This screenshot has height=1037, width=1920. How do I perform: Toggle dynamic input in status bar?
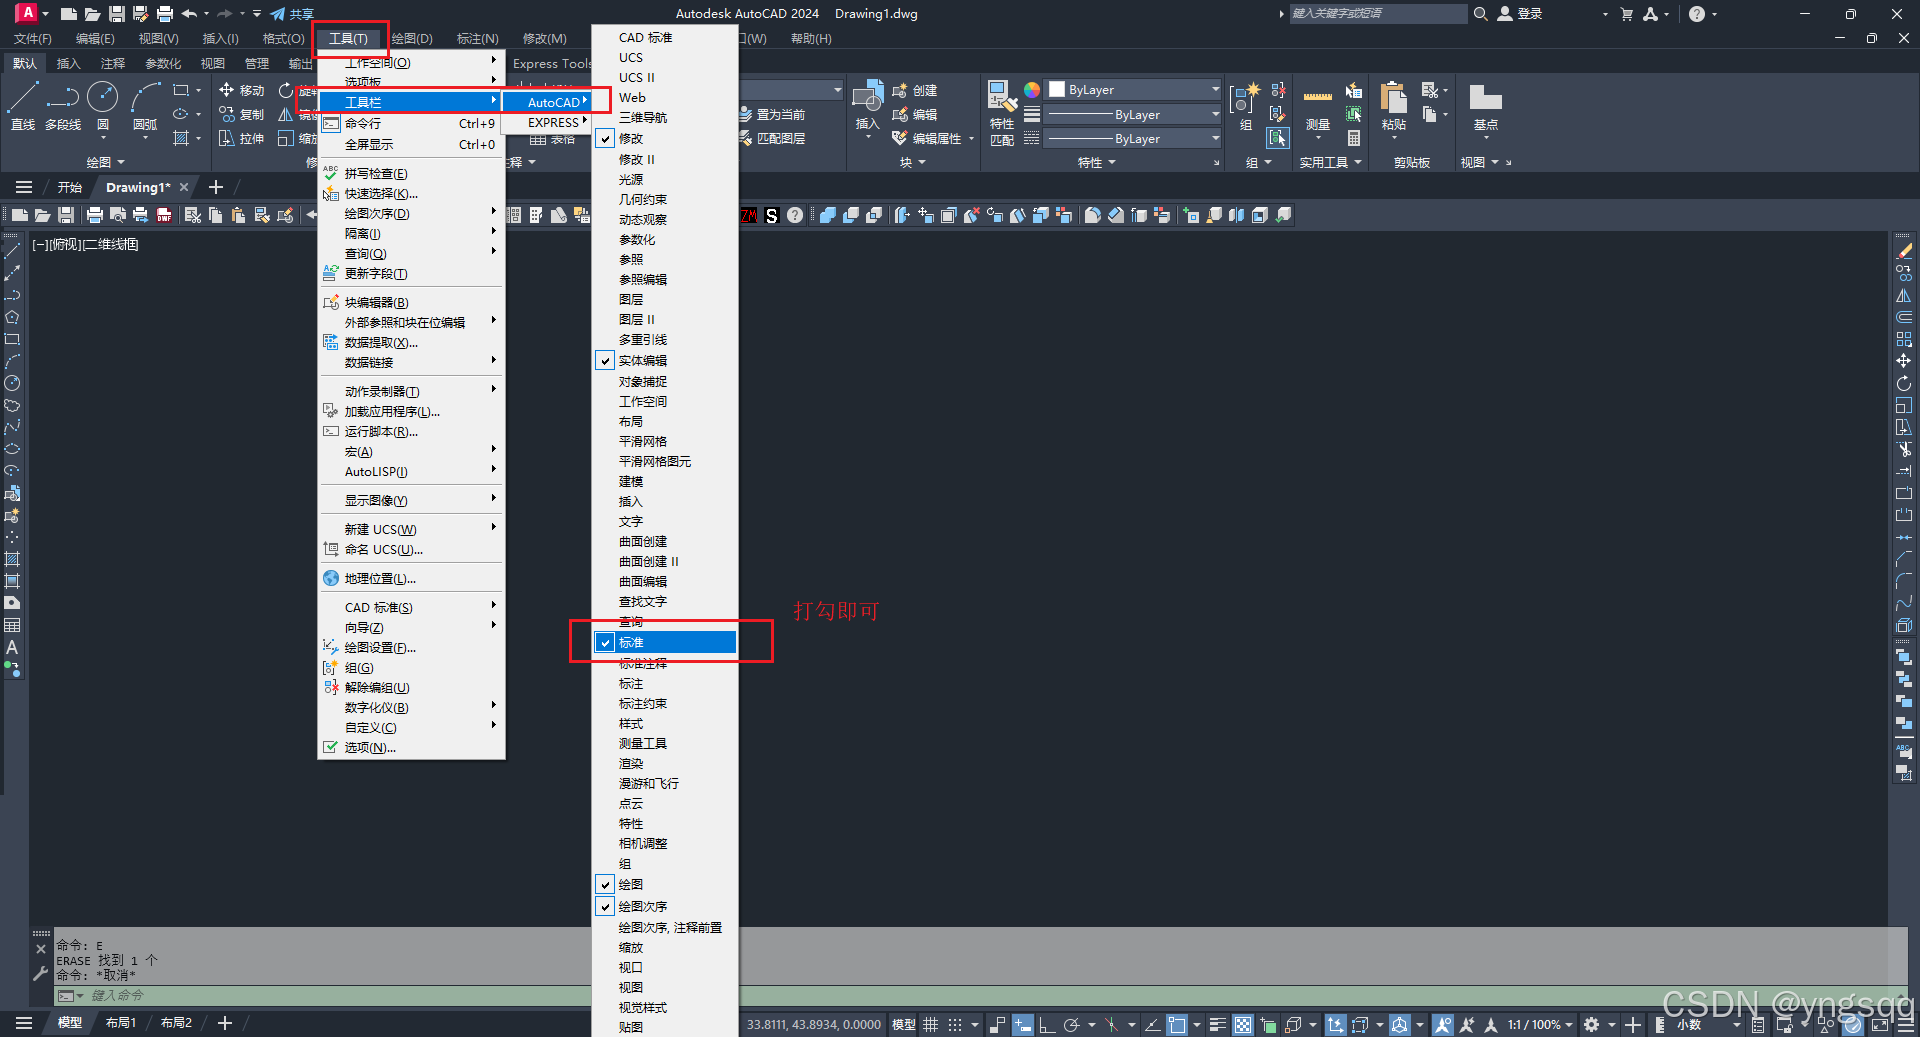click(x=1022, y=1025)
